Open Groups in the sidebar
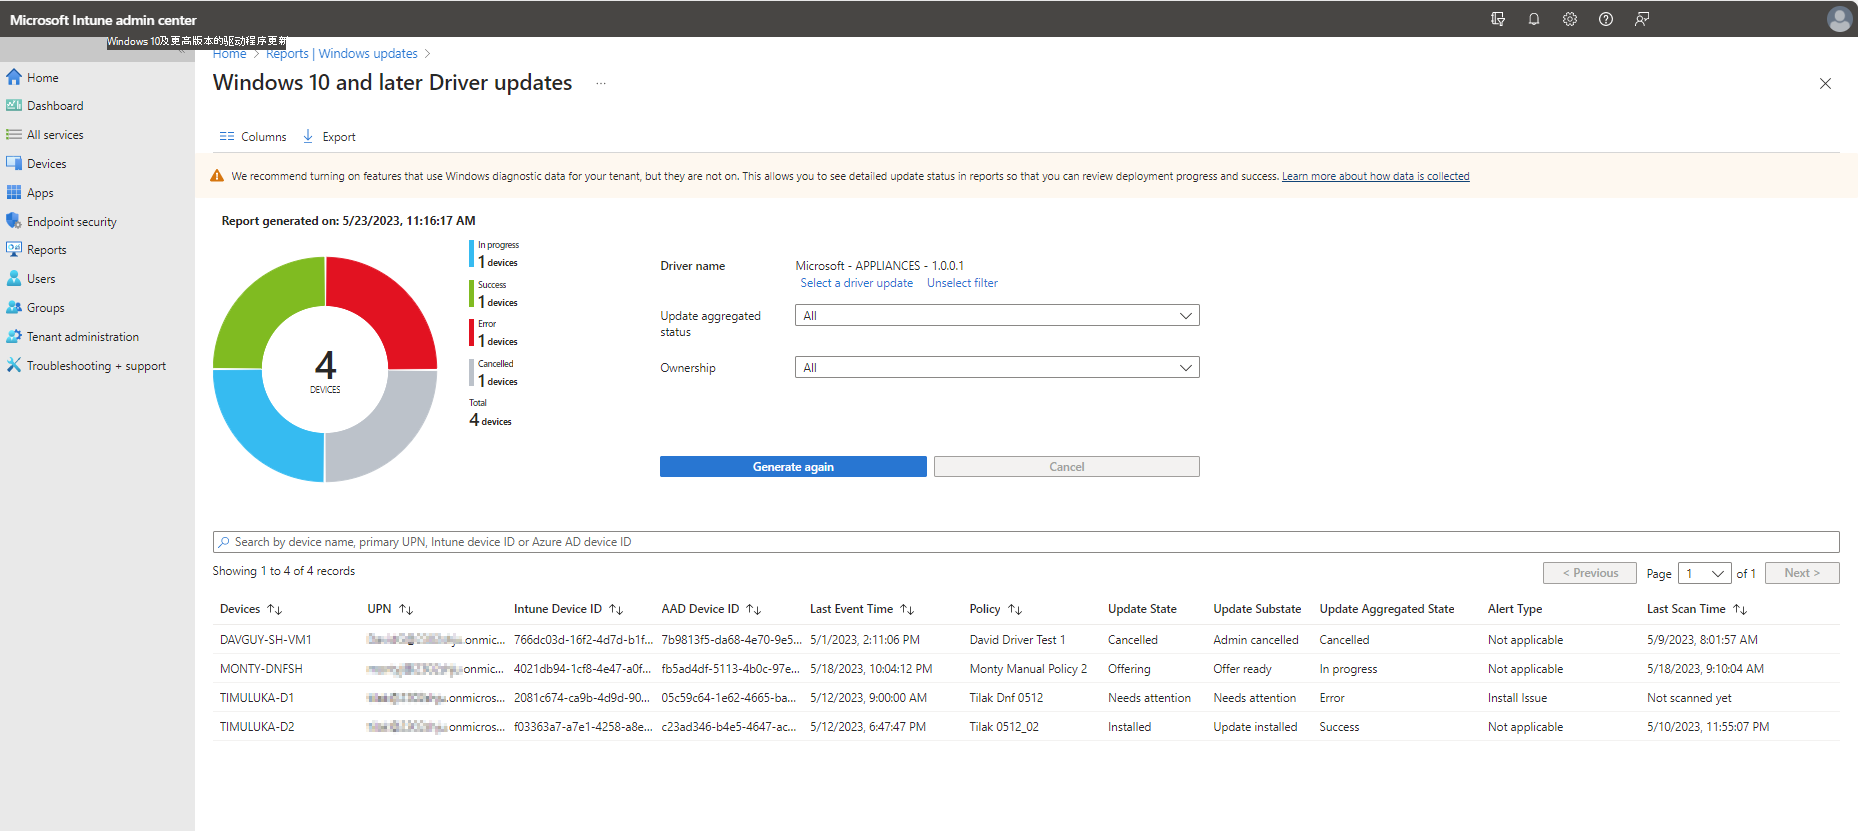The height and width of the screenshot is (831, 1858). pyautogui.click(x=45, y=308)
